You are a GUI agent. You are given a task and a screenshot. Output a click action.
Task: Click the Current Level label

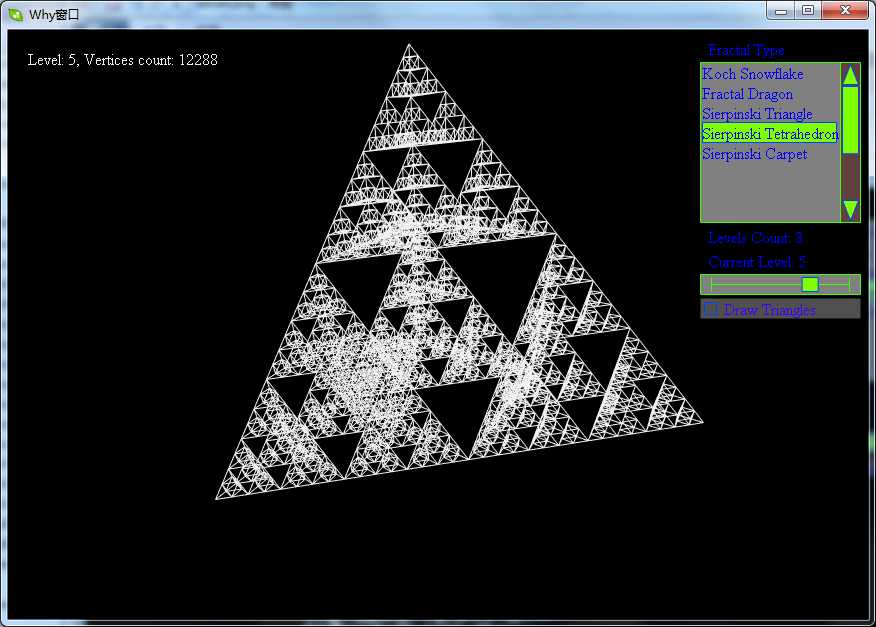point(757,262)
